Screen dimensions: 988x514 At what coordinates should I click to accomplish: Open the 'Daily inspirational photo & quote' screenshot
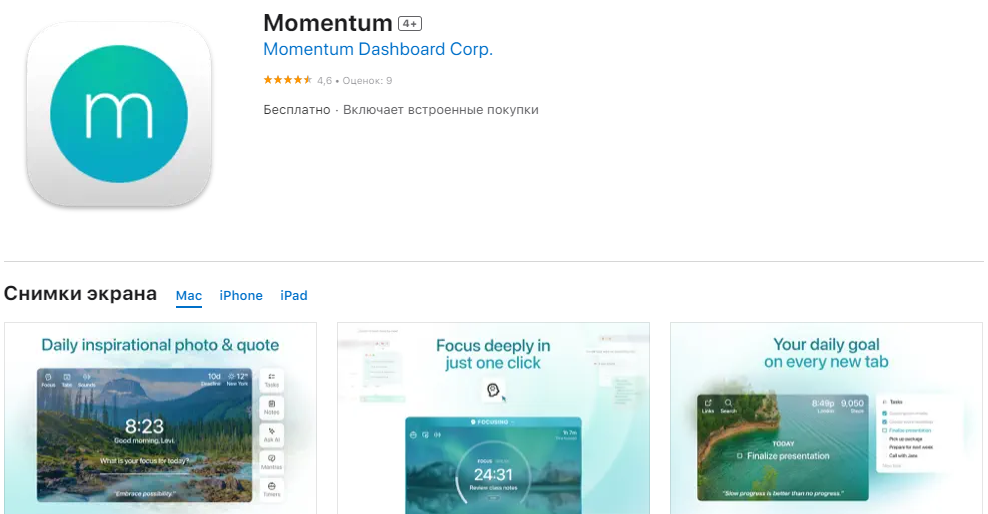(x=160, y=418)
